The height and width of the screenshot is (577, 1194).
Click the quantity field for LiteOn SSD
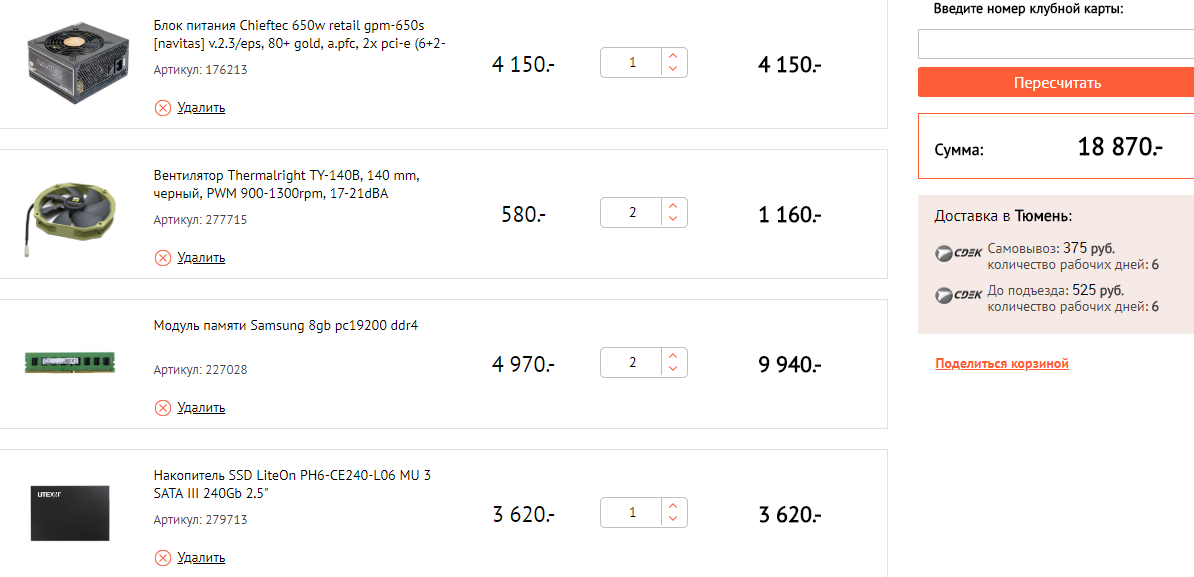tap(632, 513)
